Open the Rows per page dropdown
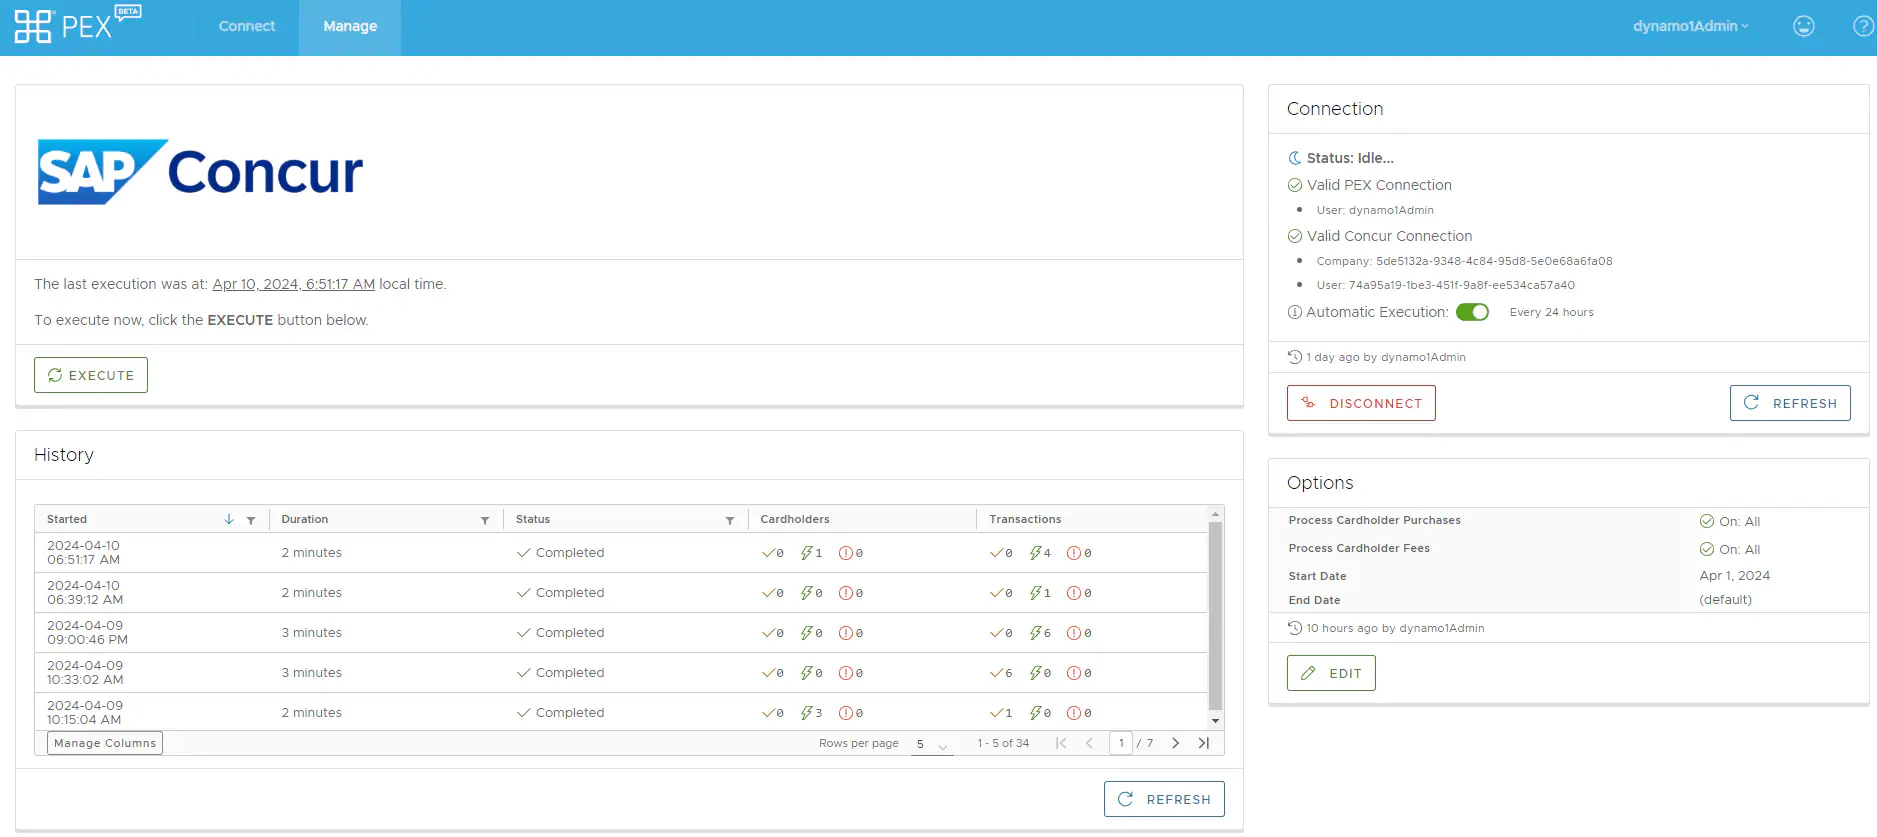Viewport: 1877px width, 837px height. (931, 744)
